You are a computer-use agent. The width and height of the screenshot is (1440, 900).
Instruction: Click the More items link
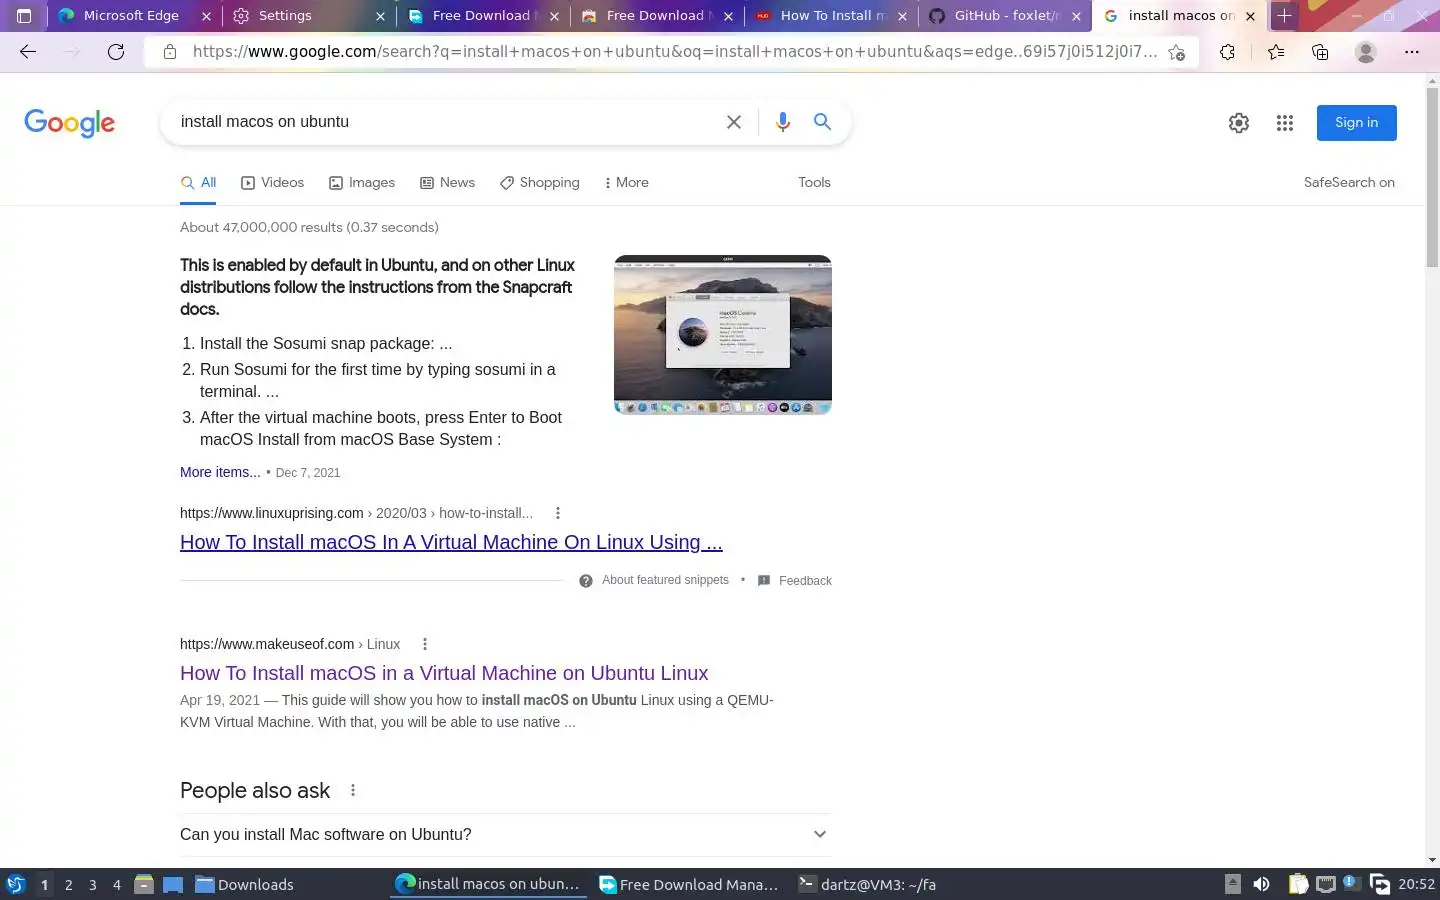pos(220,472)
